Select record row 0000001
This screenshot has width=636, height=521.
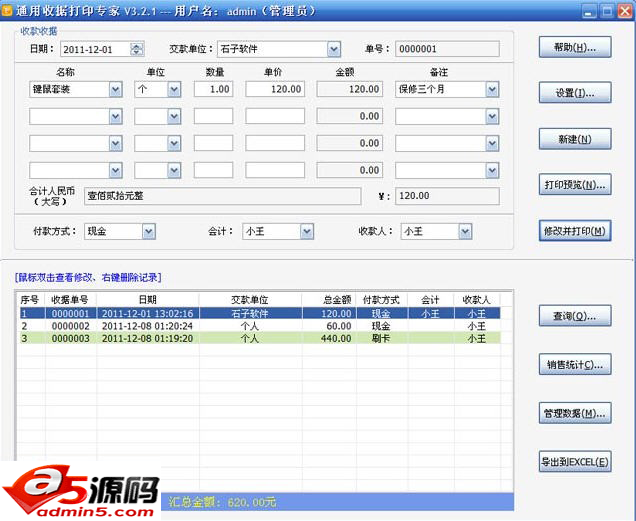(x=260, y=313)
